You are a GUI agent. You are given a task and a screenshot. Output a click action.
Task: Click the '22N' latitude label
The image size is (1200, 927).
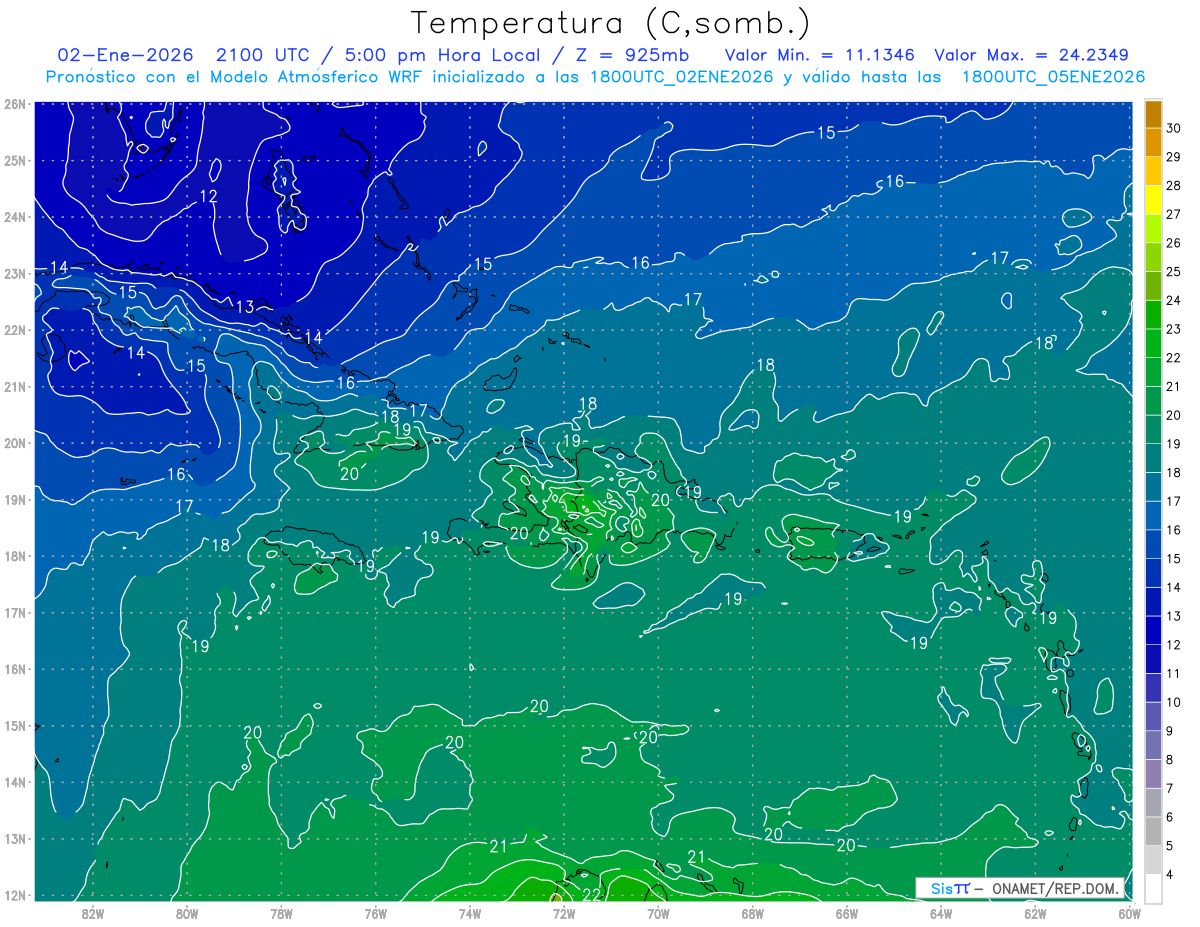point(15,330)
